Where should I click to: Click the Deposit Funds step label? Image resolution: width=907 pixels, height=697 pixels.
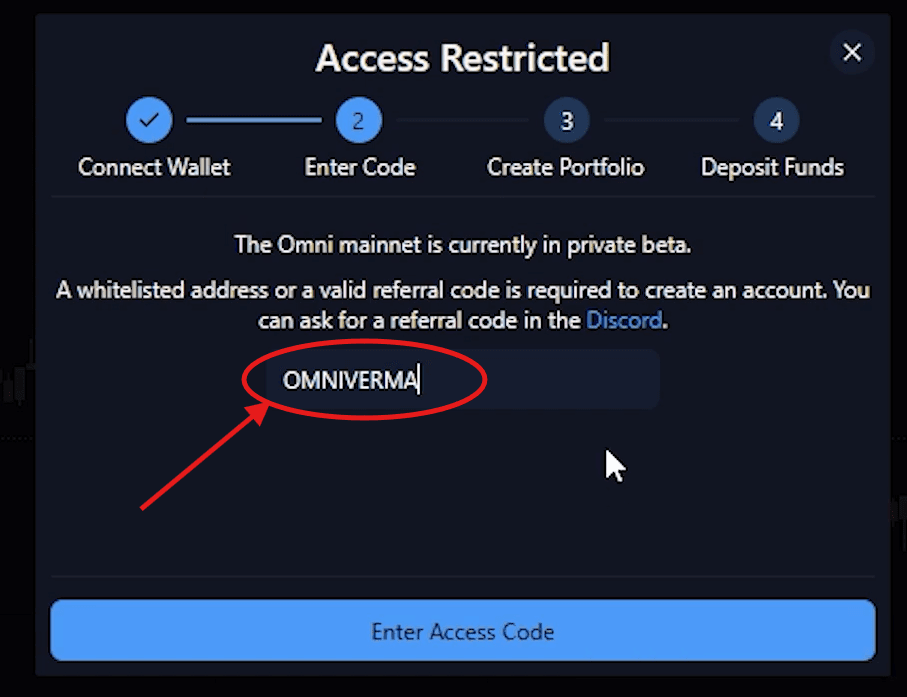[771, 167]
